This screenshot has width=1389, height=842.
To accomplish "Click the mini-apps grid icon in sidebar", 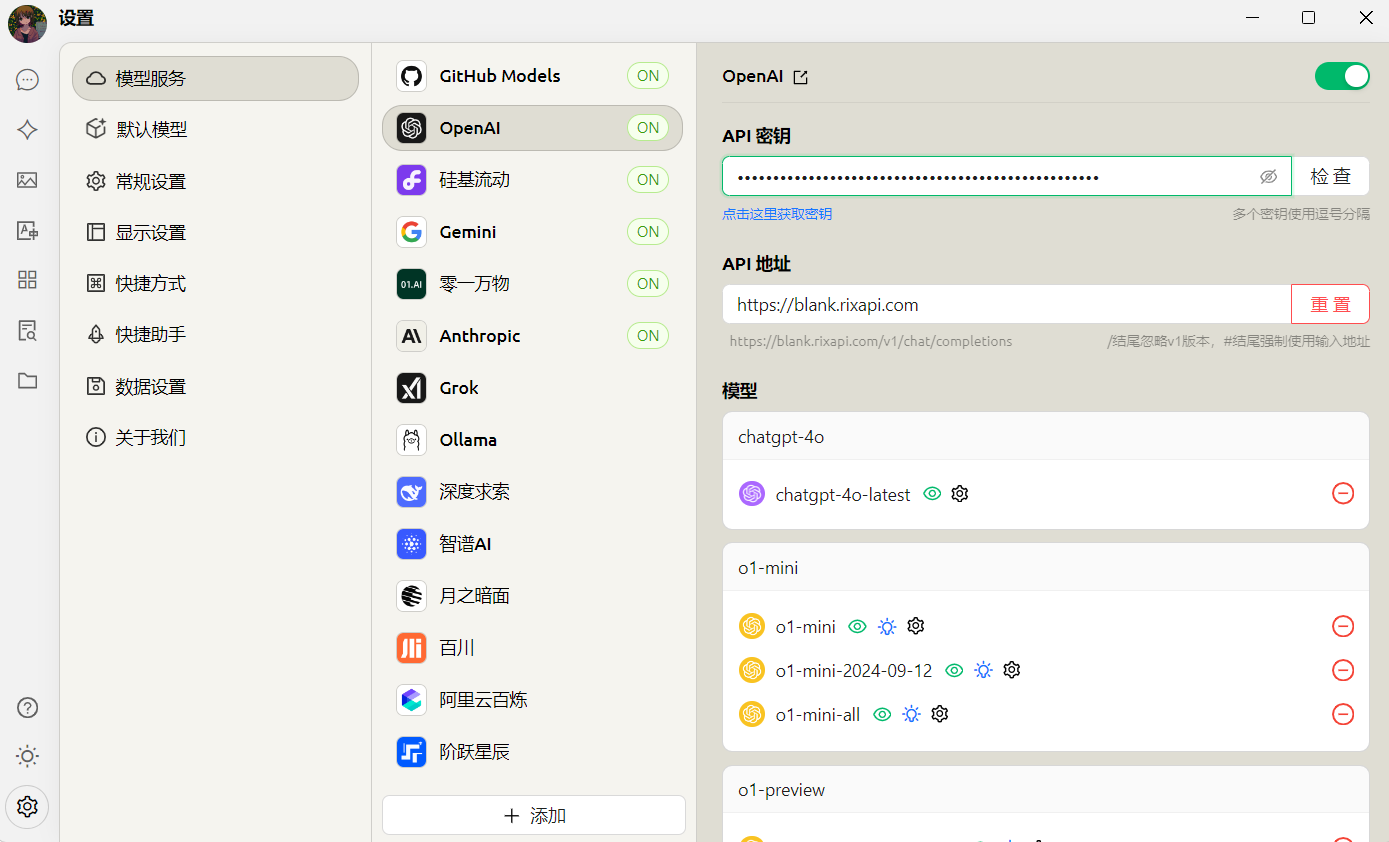I will 27,281.
